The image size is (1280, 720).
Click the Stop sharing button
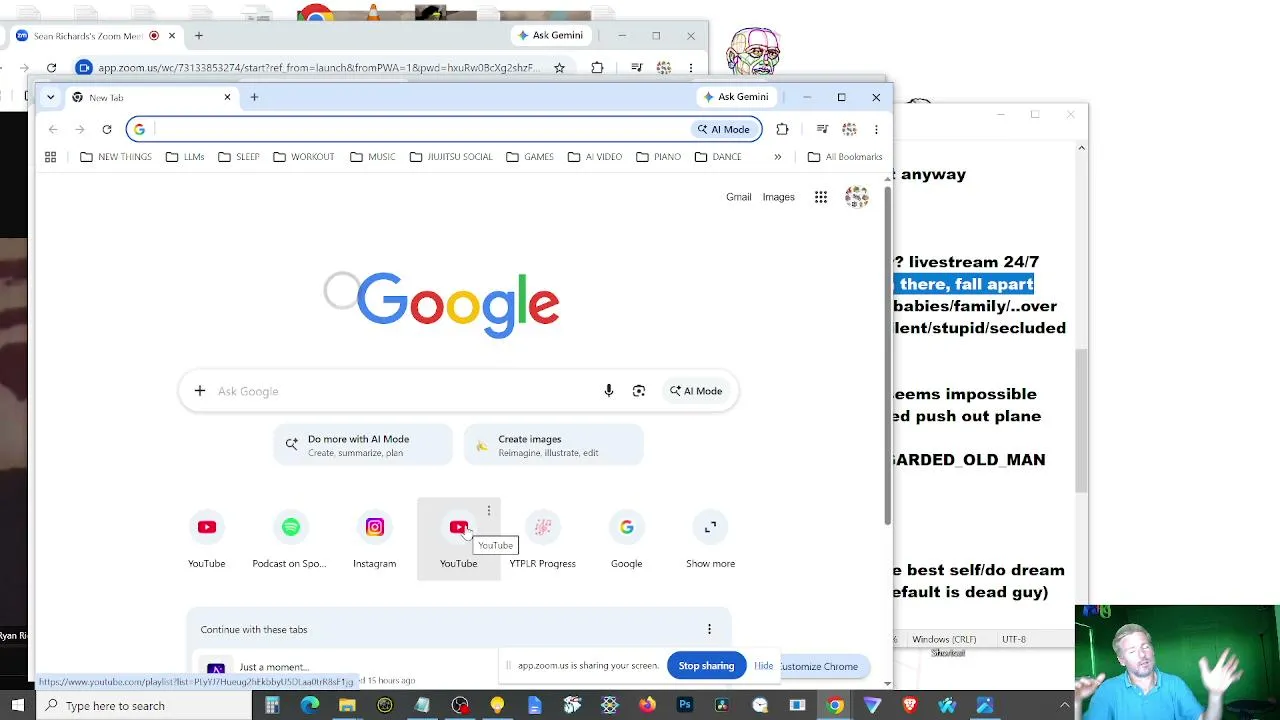tap(706, 666)
